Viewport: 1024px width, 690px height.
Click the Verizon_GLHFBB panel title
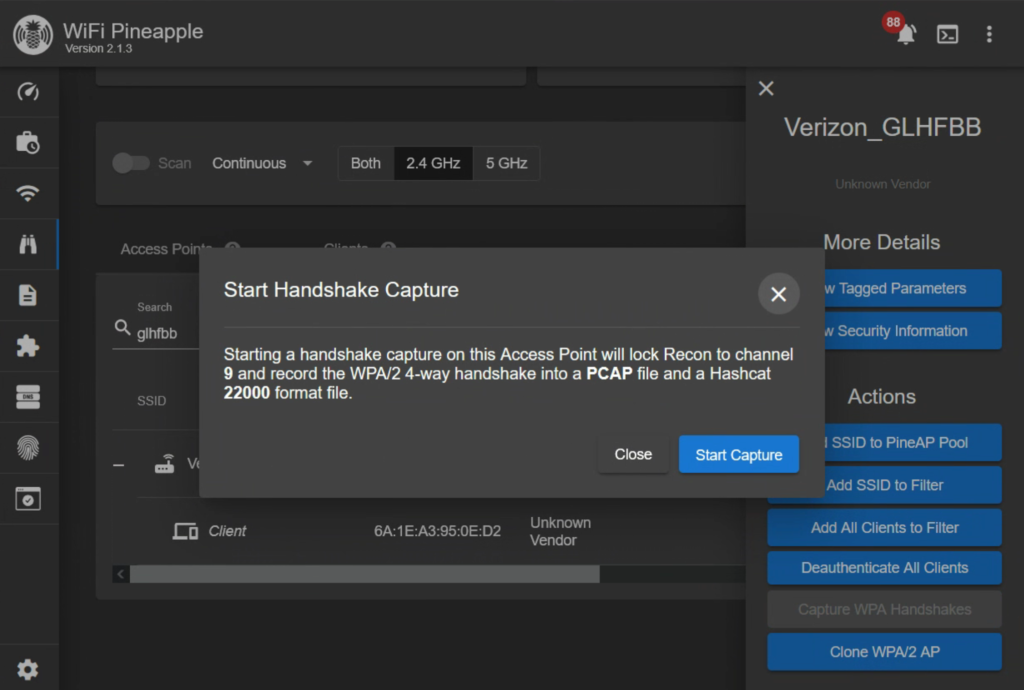(882, 127)
